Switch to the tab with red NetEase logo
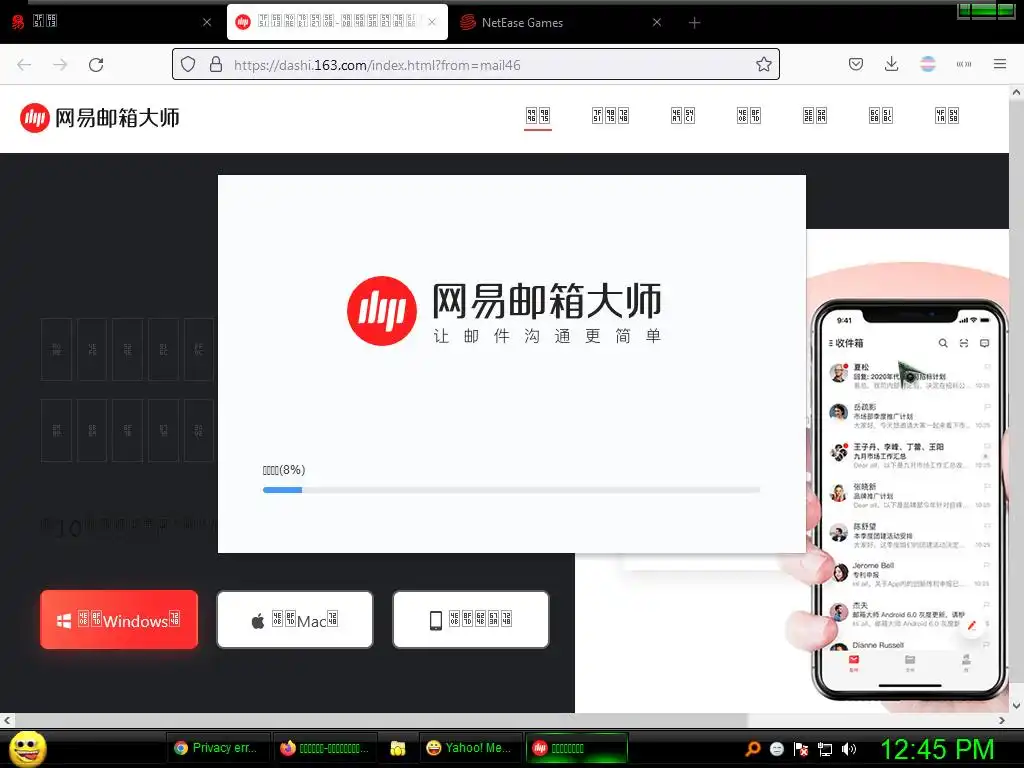Image resolution: width=1024 pixels, height=768 pixels. (x=111, y=22)
